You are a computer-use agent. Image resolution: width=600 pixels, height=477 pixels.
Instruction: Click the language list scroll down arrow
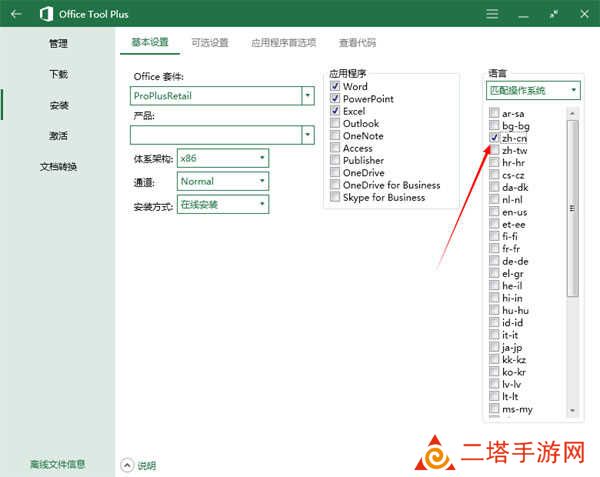pos(572,410)
